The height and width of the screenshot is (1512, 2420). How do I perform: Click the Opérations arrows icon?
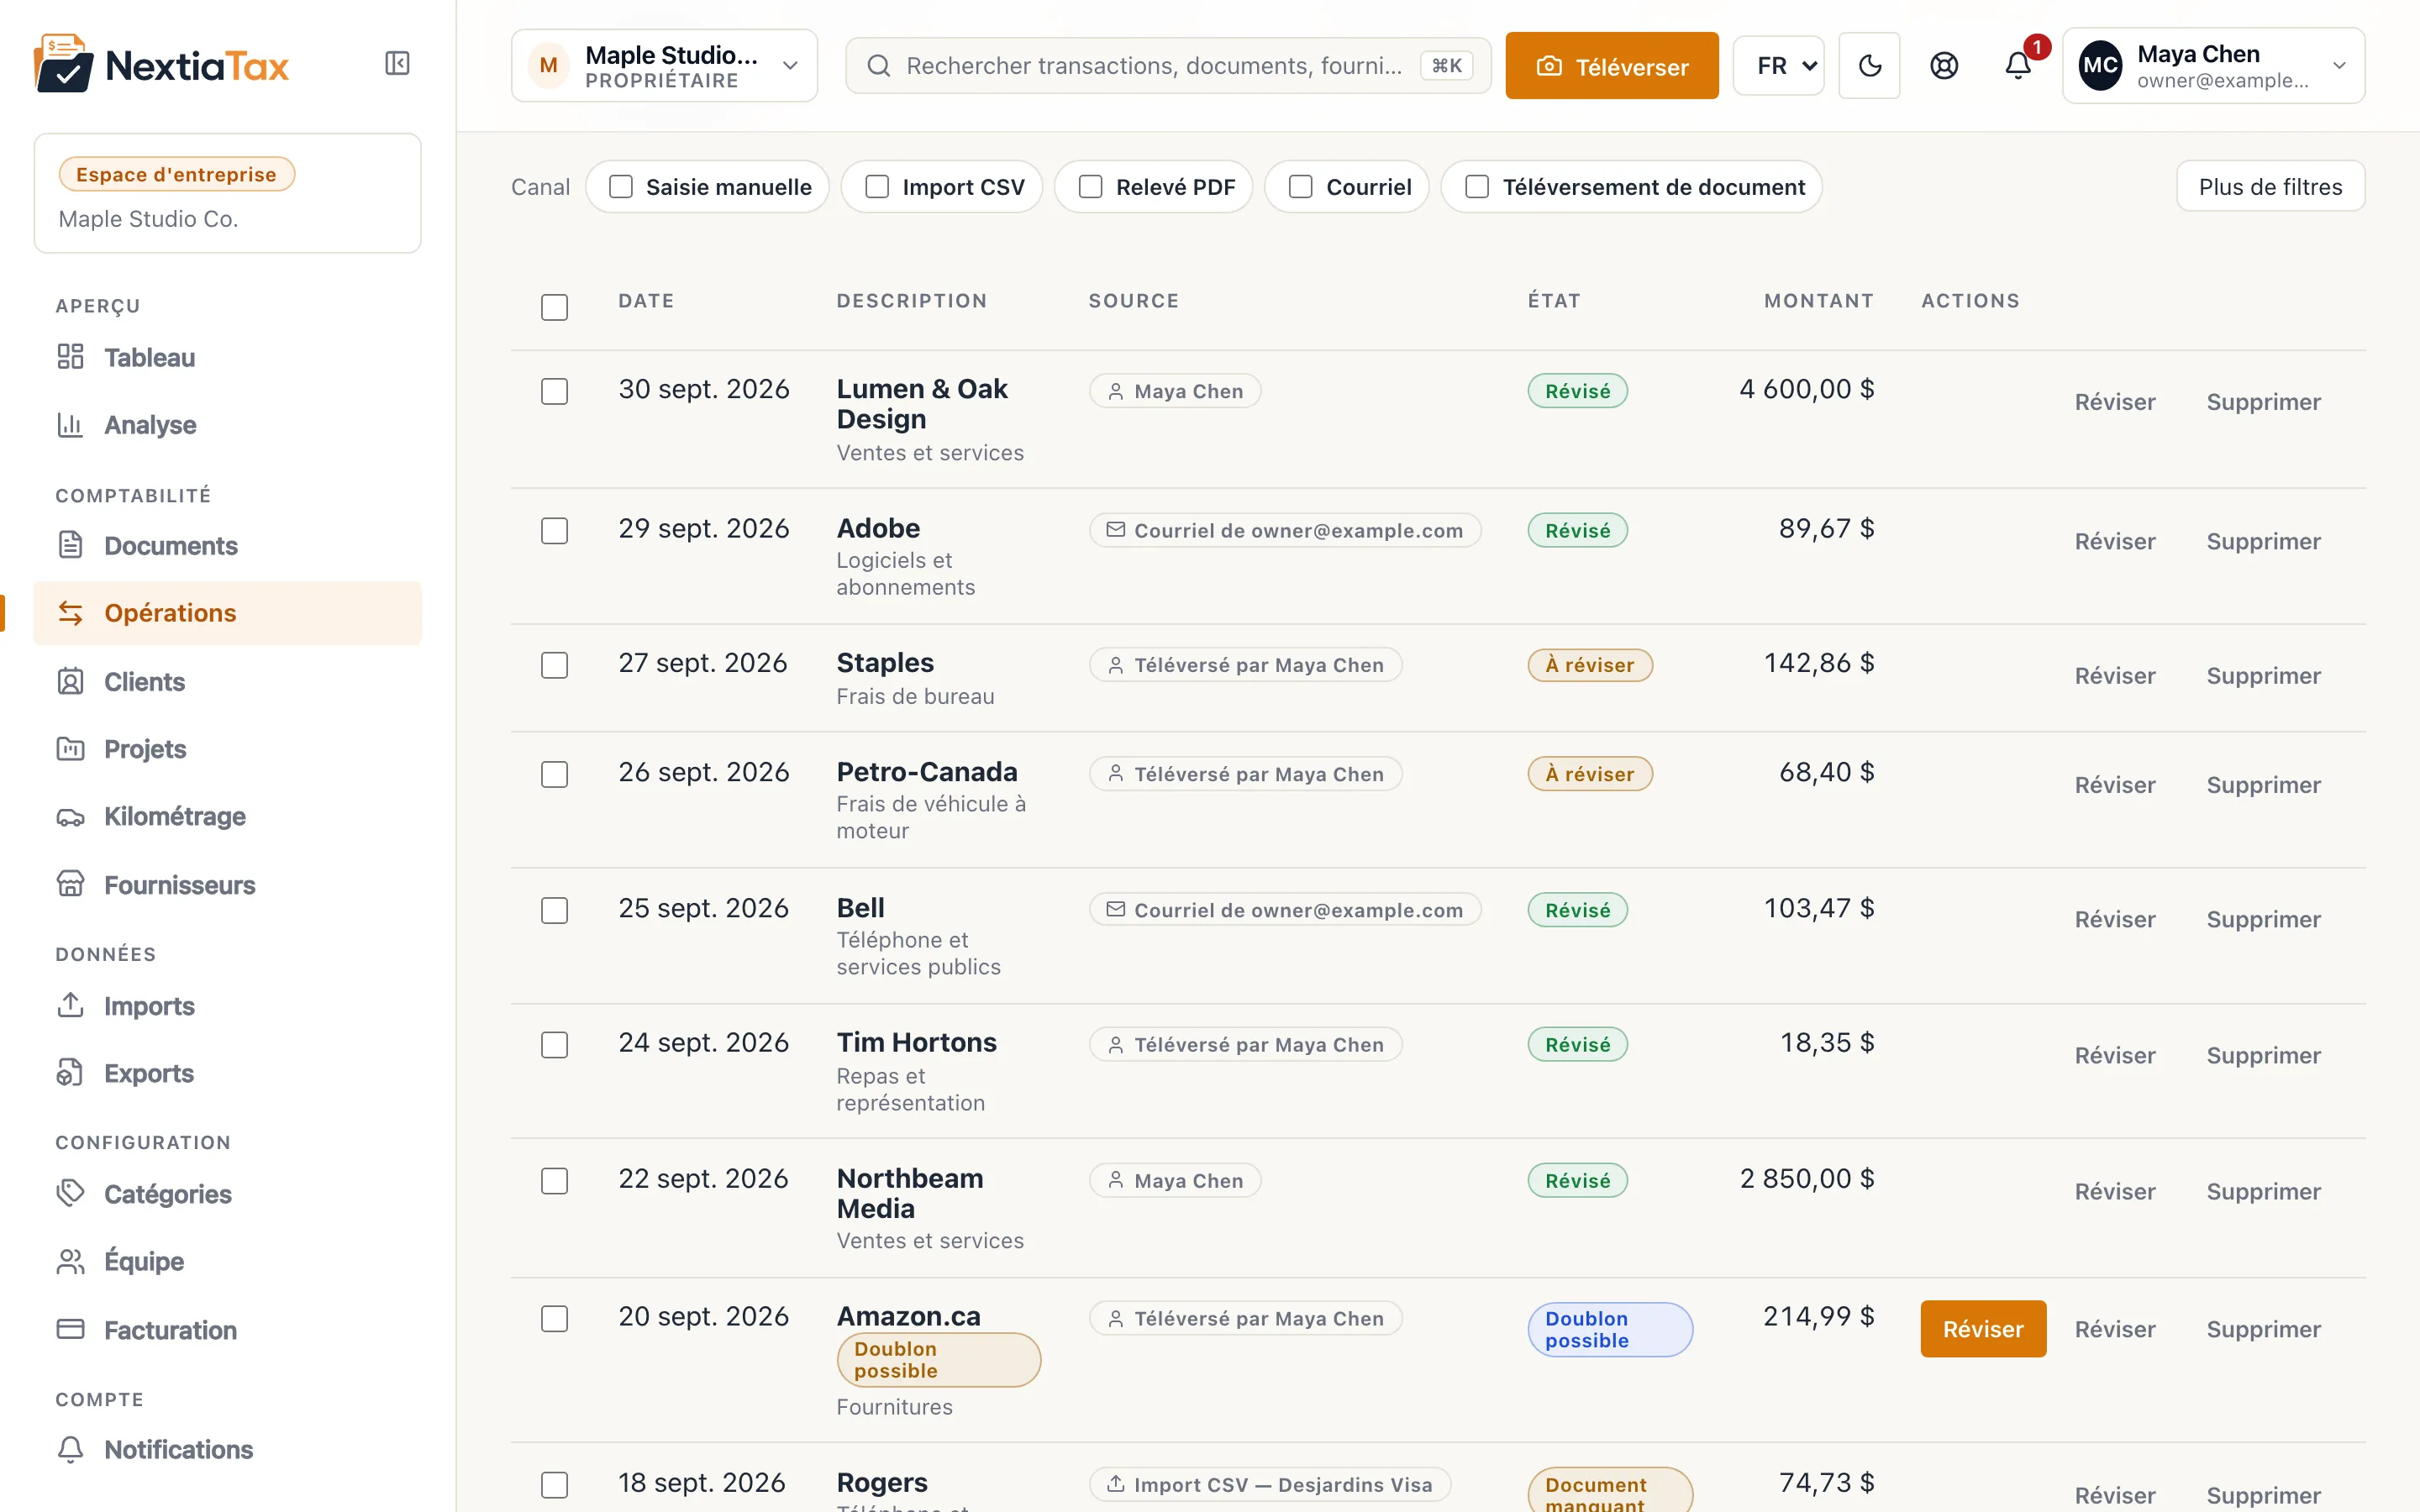[70, 613]
